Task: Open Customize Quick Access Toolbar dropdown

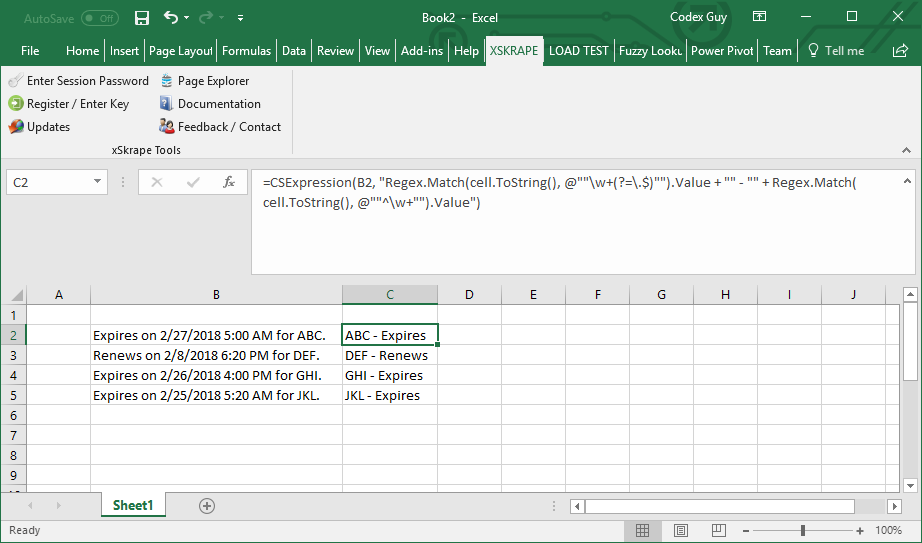Action: point(241,18)
